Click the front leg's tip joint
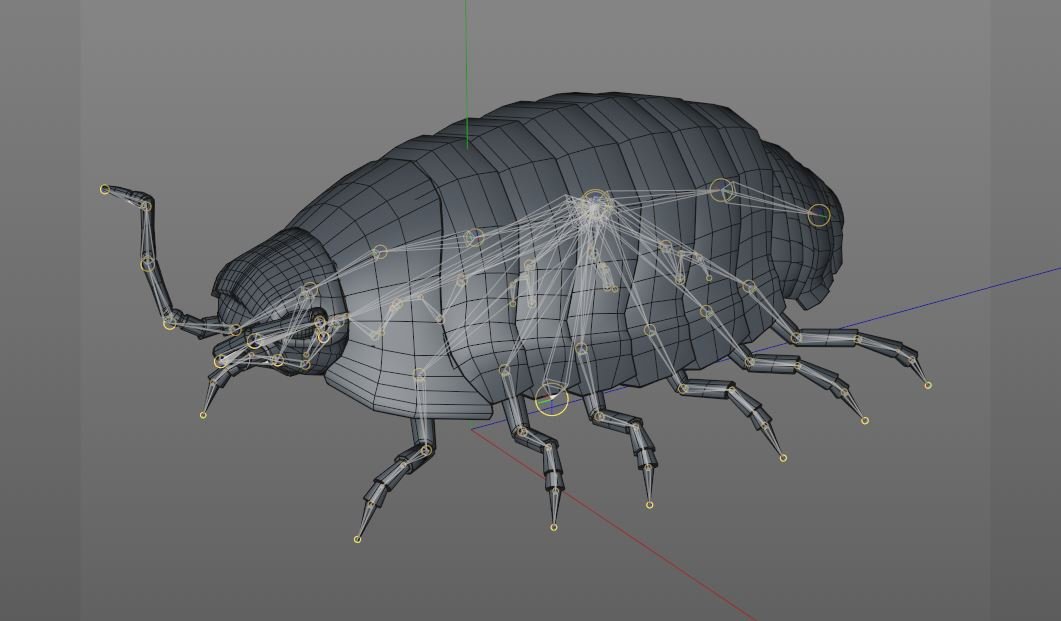 tap(357, 539)
